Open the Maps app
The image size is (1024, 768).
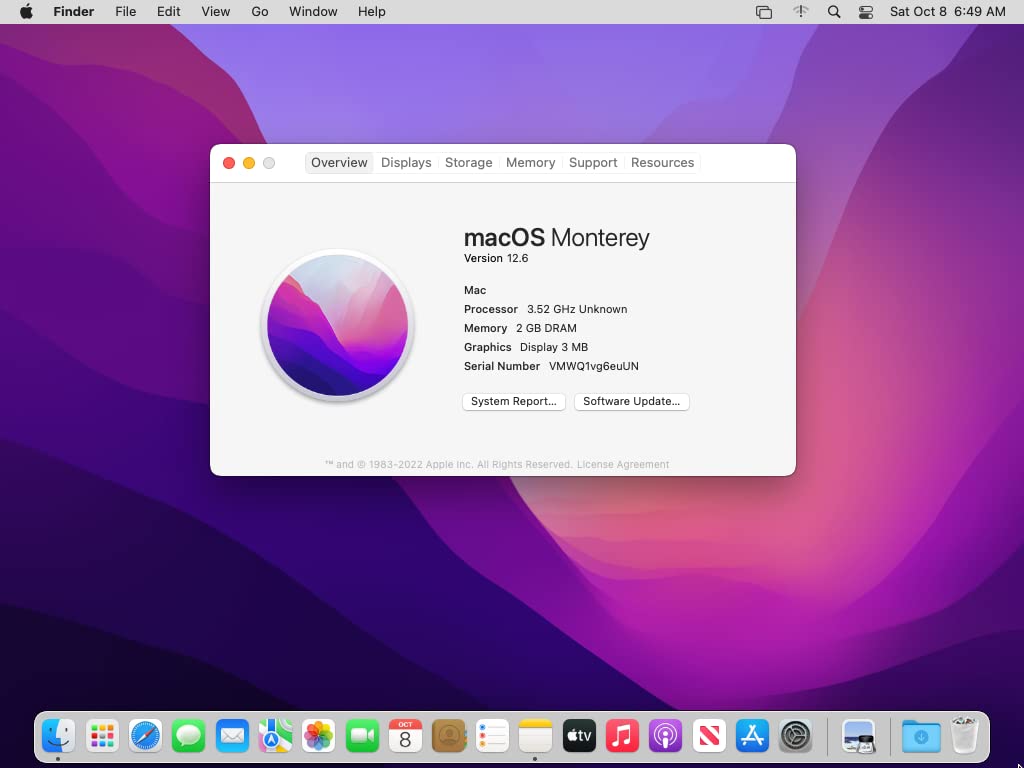275,736
